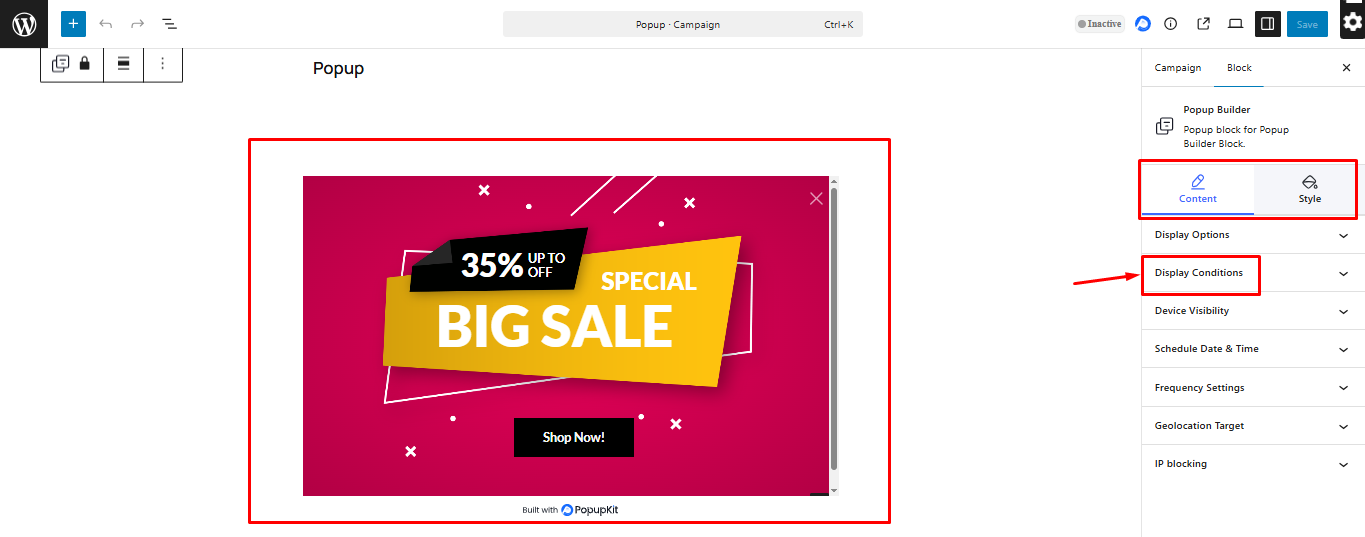Open the document overview list icon
The width and height of the screenshot is (1365, 537).
(170, 23)
